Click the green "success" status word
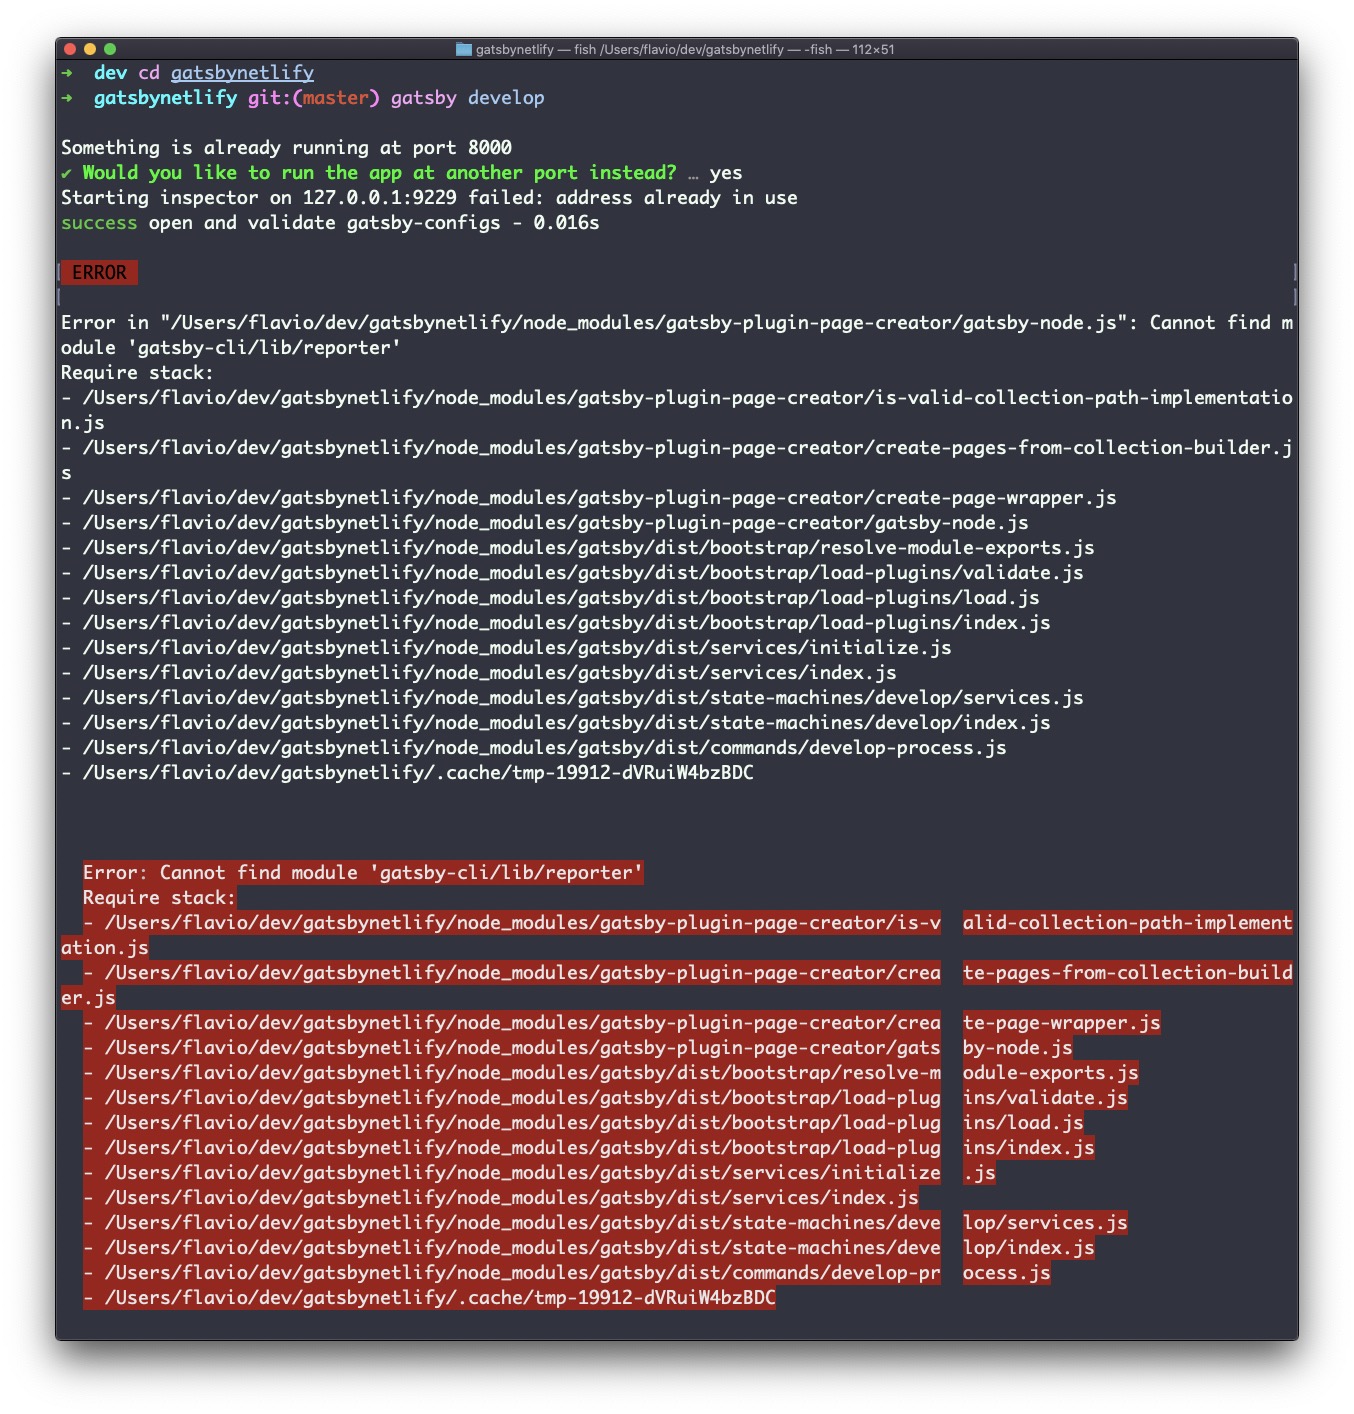The height and width of the screenshot is (1414, 1354). [99, 223]
